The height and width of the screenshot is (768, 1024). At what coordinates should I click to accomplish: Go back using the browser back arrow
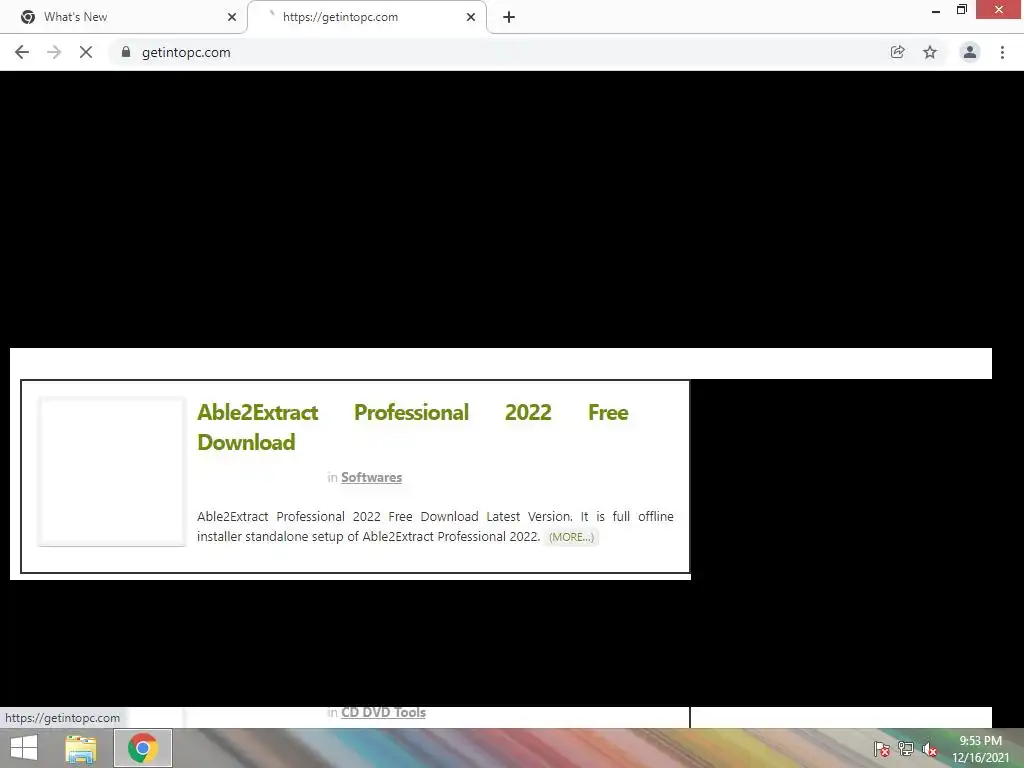(x=22, y=52)
